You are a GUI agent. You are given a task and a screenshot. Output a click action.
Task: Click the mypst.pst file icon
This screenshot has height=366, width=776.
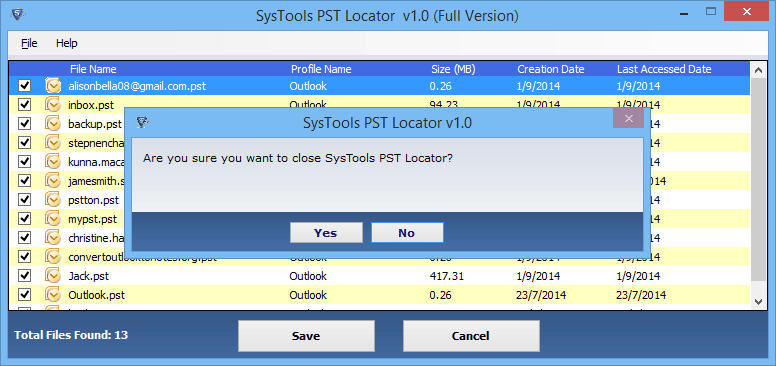53,219
